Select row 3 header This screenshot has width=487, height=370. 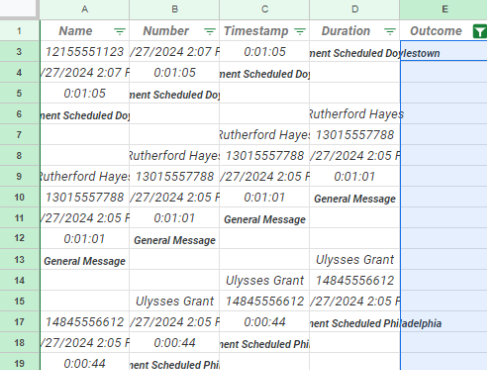click(19, 51)
